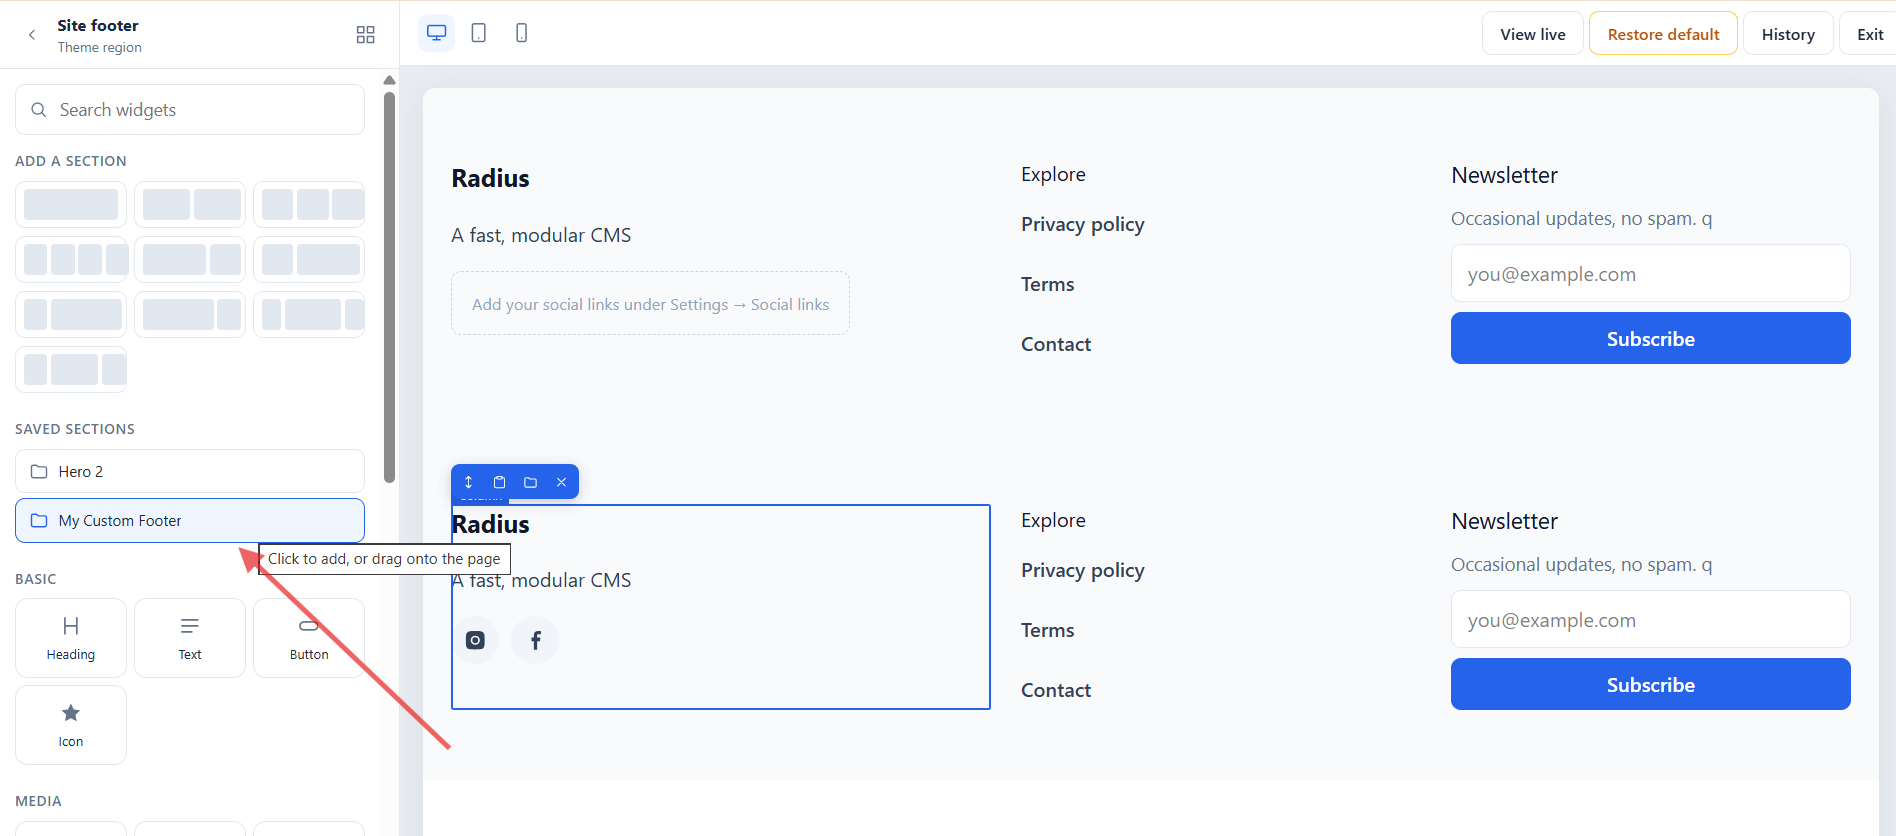
Task: Click Restore default button
Action: point(1663,34)
